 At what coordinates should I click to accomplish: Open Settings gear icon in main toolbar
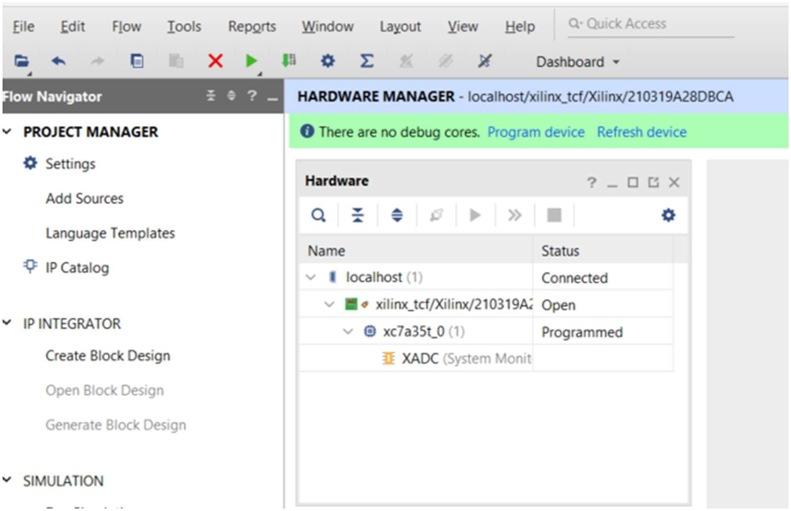327,61
